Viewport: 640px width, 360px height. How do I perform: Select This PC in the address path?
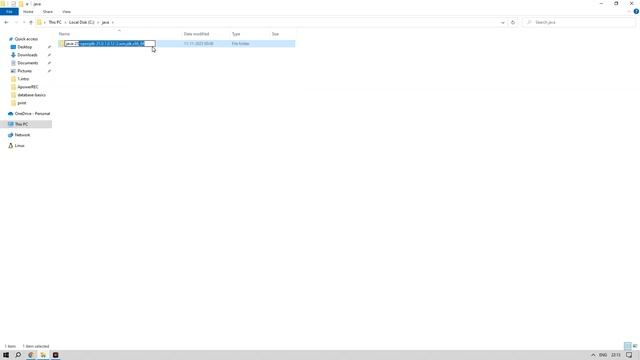[x=55, y=22]
